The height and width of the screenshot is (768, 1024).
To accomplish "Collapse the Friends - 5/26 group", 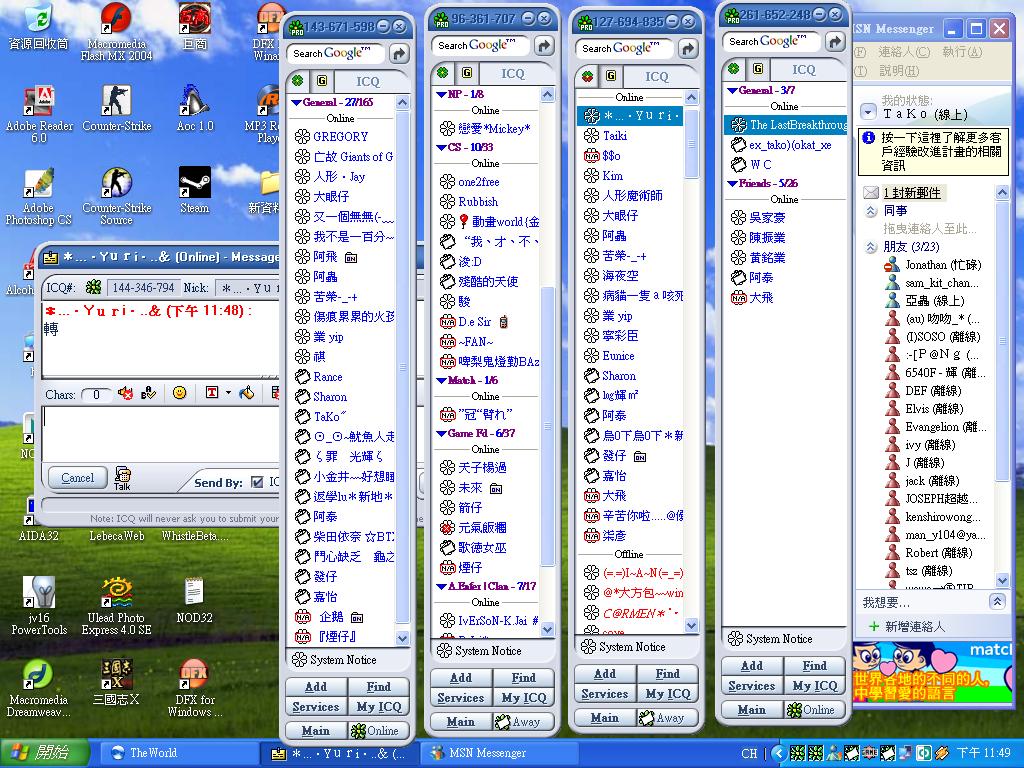I will point(732,184).
